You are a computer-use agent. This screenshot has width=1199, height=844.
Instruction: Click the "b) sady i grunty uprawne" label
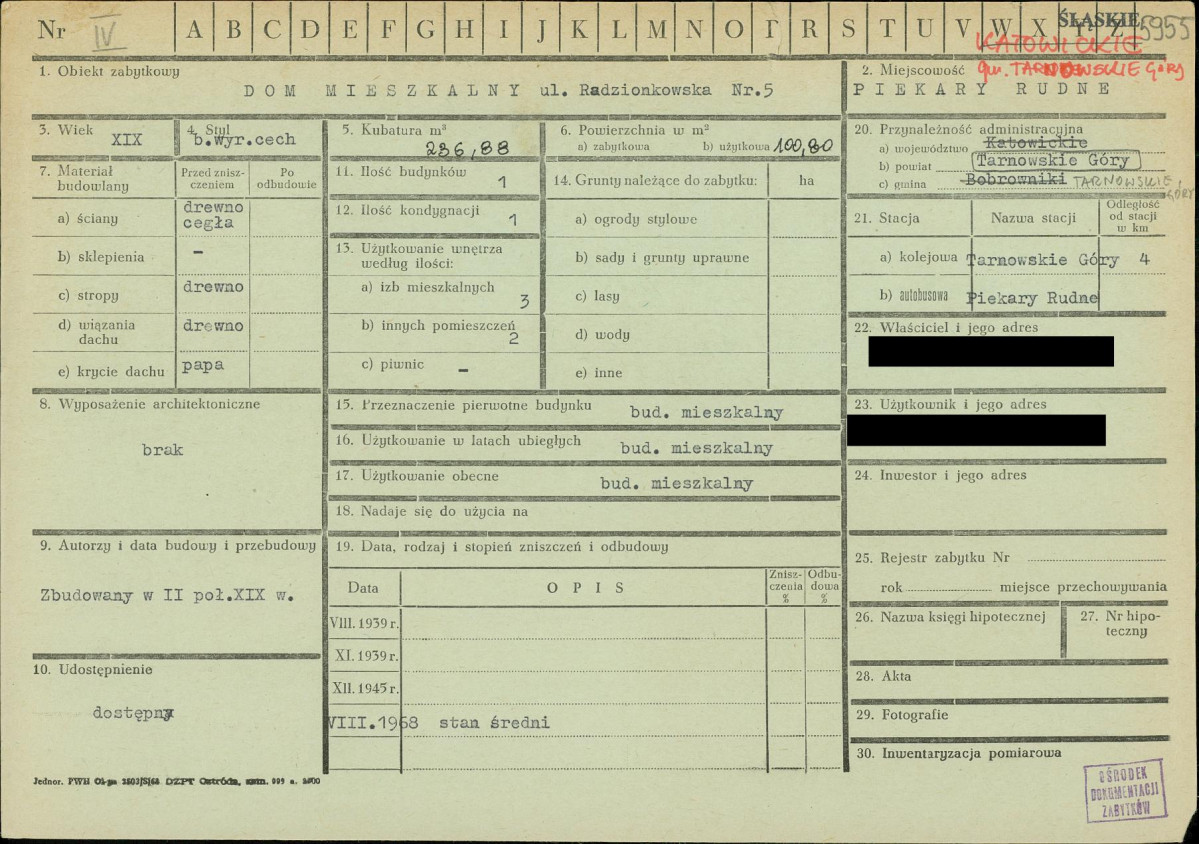661,258
